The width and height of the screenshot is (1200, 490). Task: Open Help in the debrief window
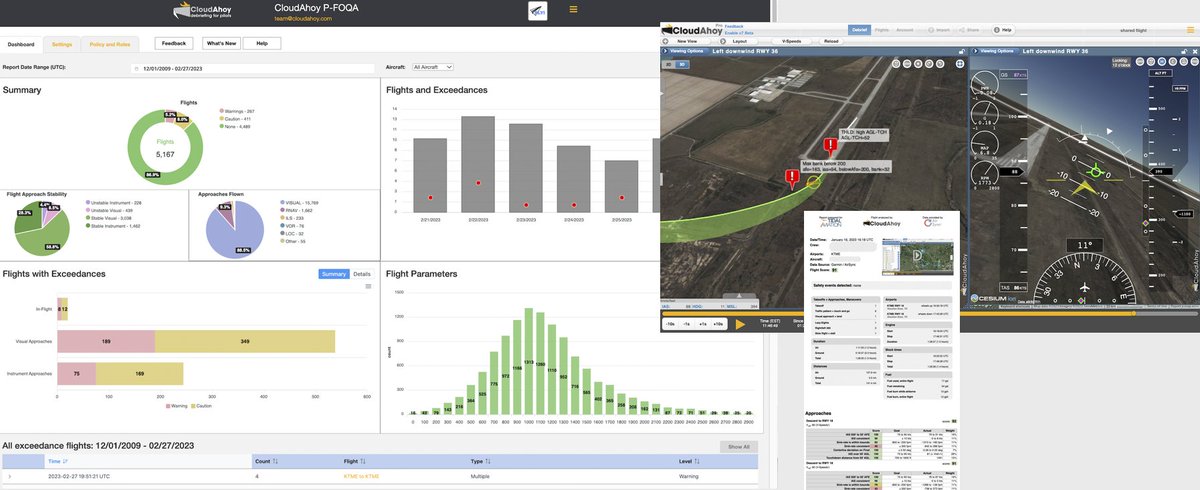coord(1004,30)
